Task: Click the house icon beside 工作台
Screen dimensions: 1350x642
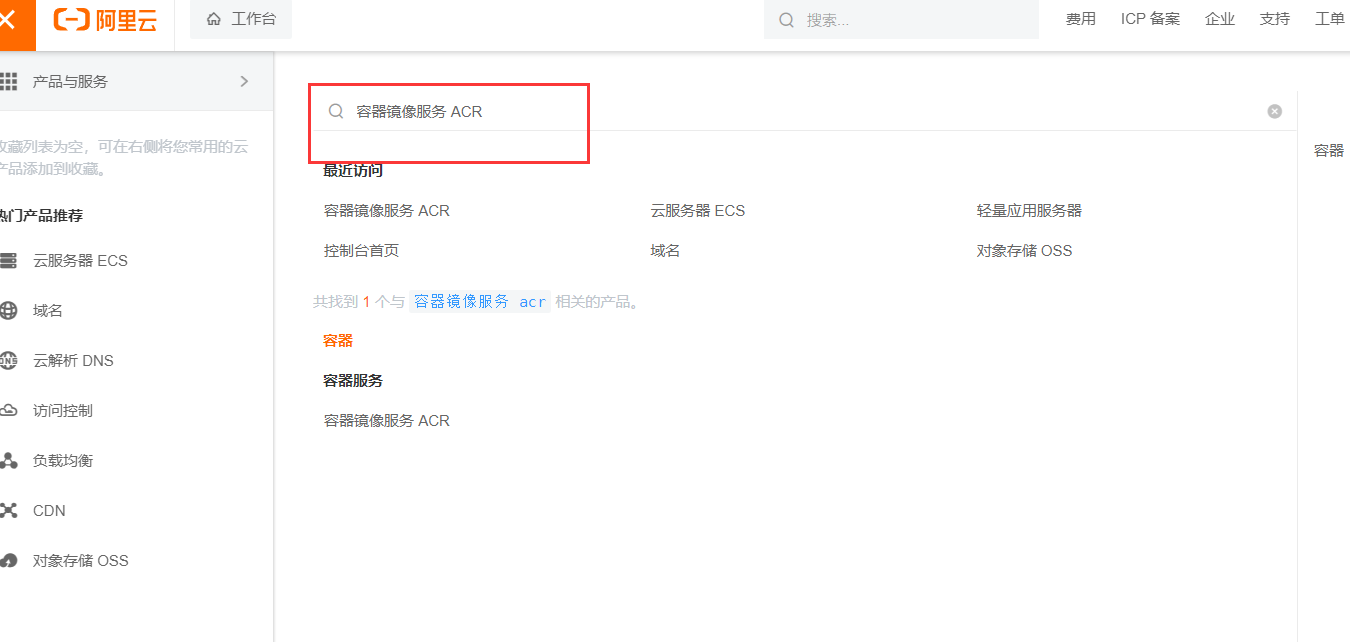Action: 213,19
